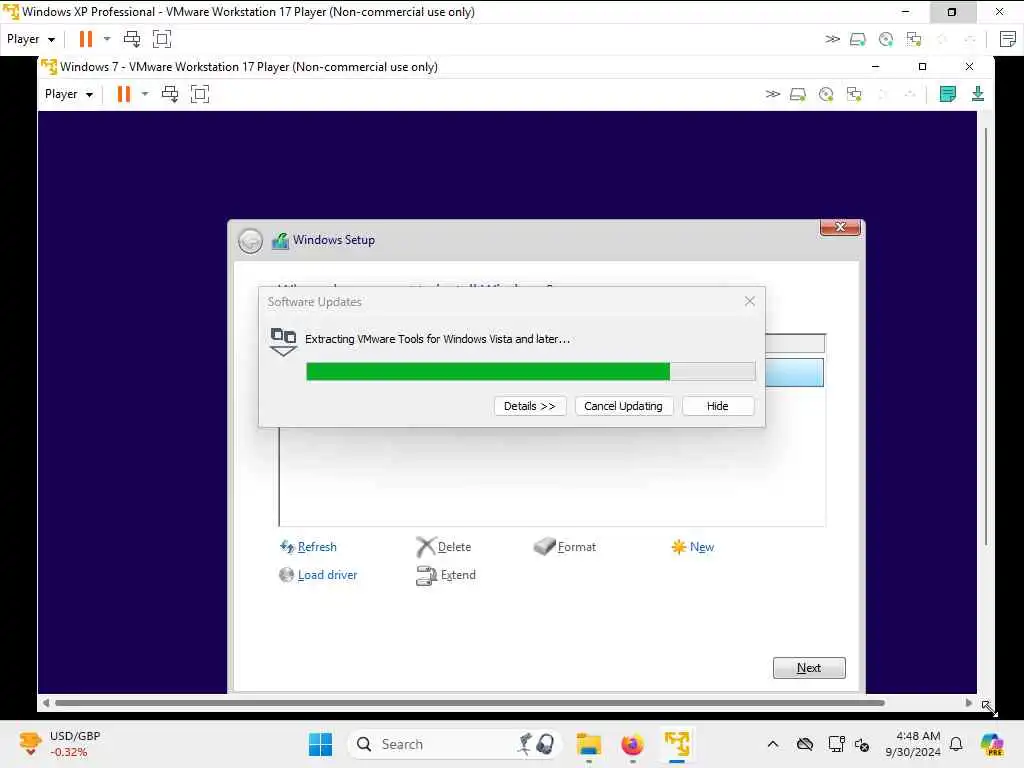Open the Player menu in the Windows XP Professional window

pyautogui.click(x=31, y=39)
